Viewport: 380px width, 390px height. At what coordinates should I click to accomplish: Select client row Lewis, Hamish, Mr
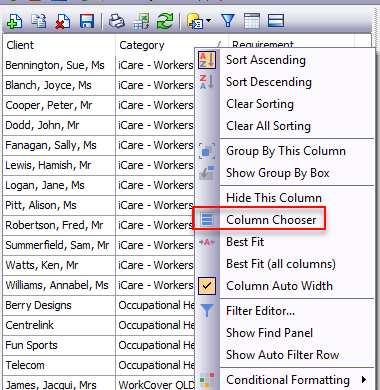(x=59, y=165)
